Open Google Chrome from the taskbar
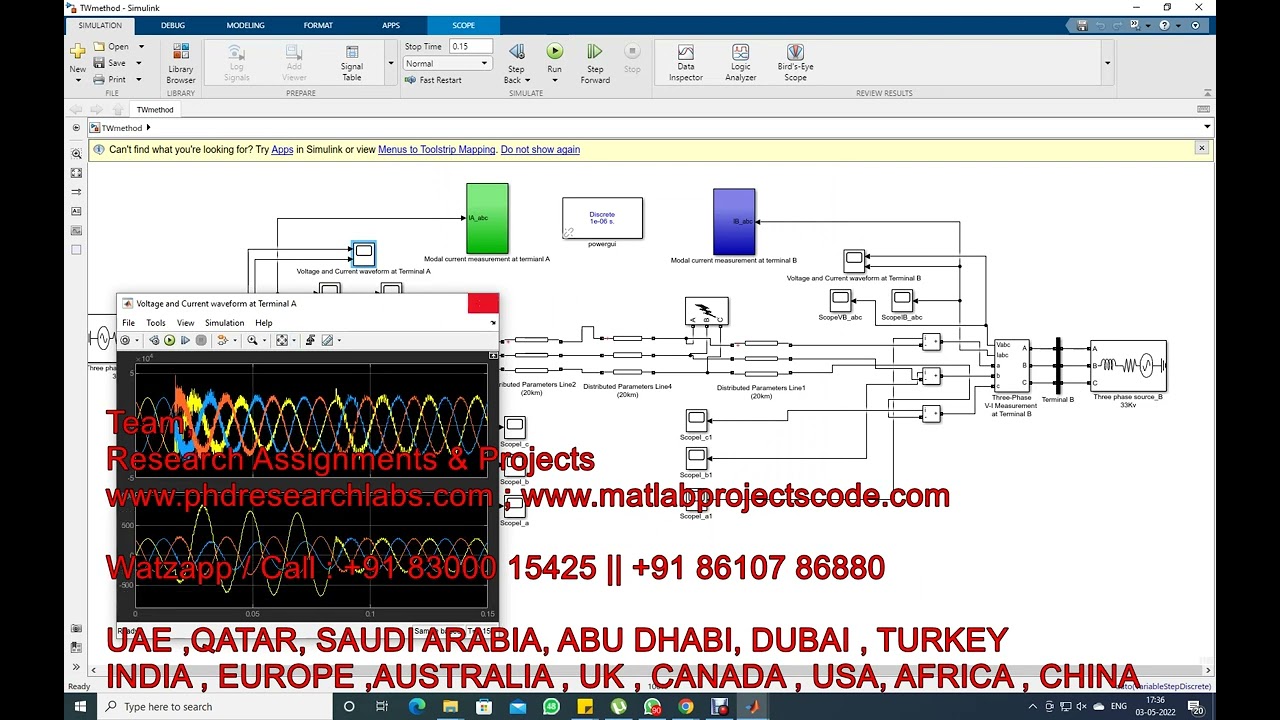Image resolution: width=1280 pixels, height=720 pixels. pos(686,707)
